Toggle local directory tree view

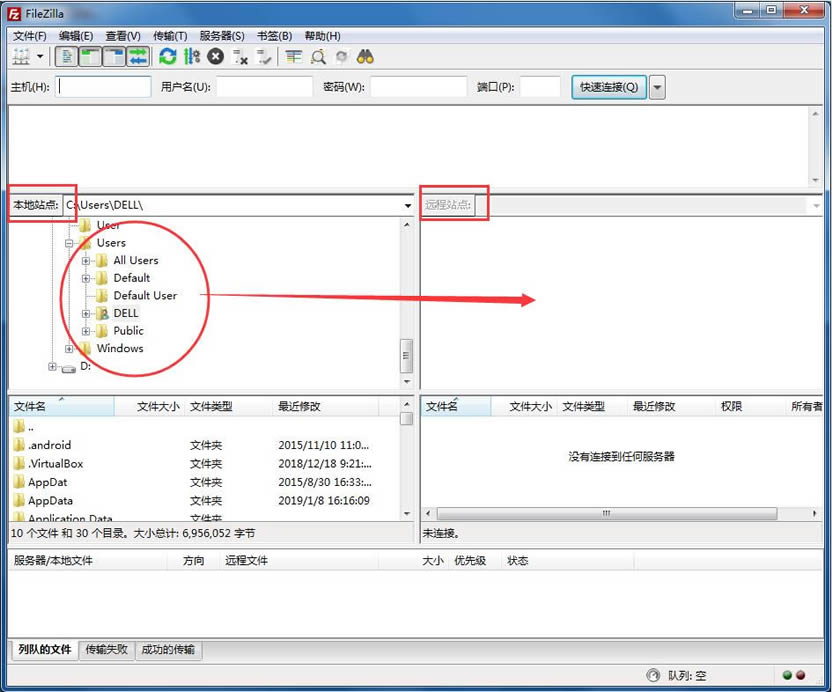(89, 57)
